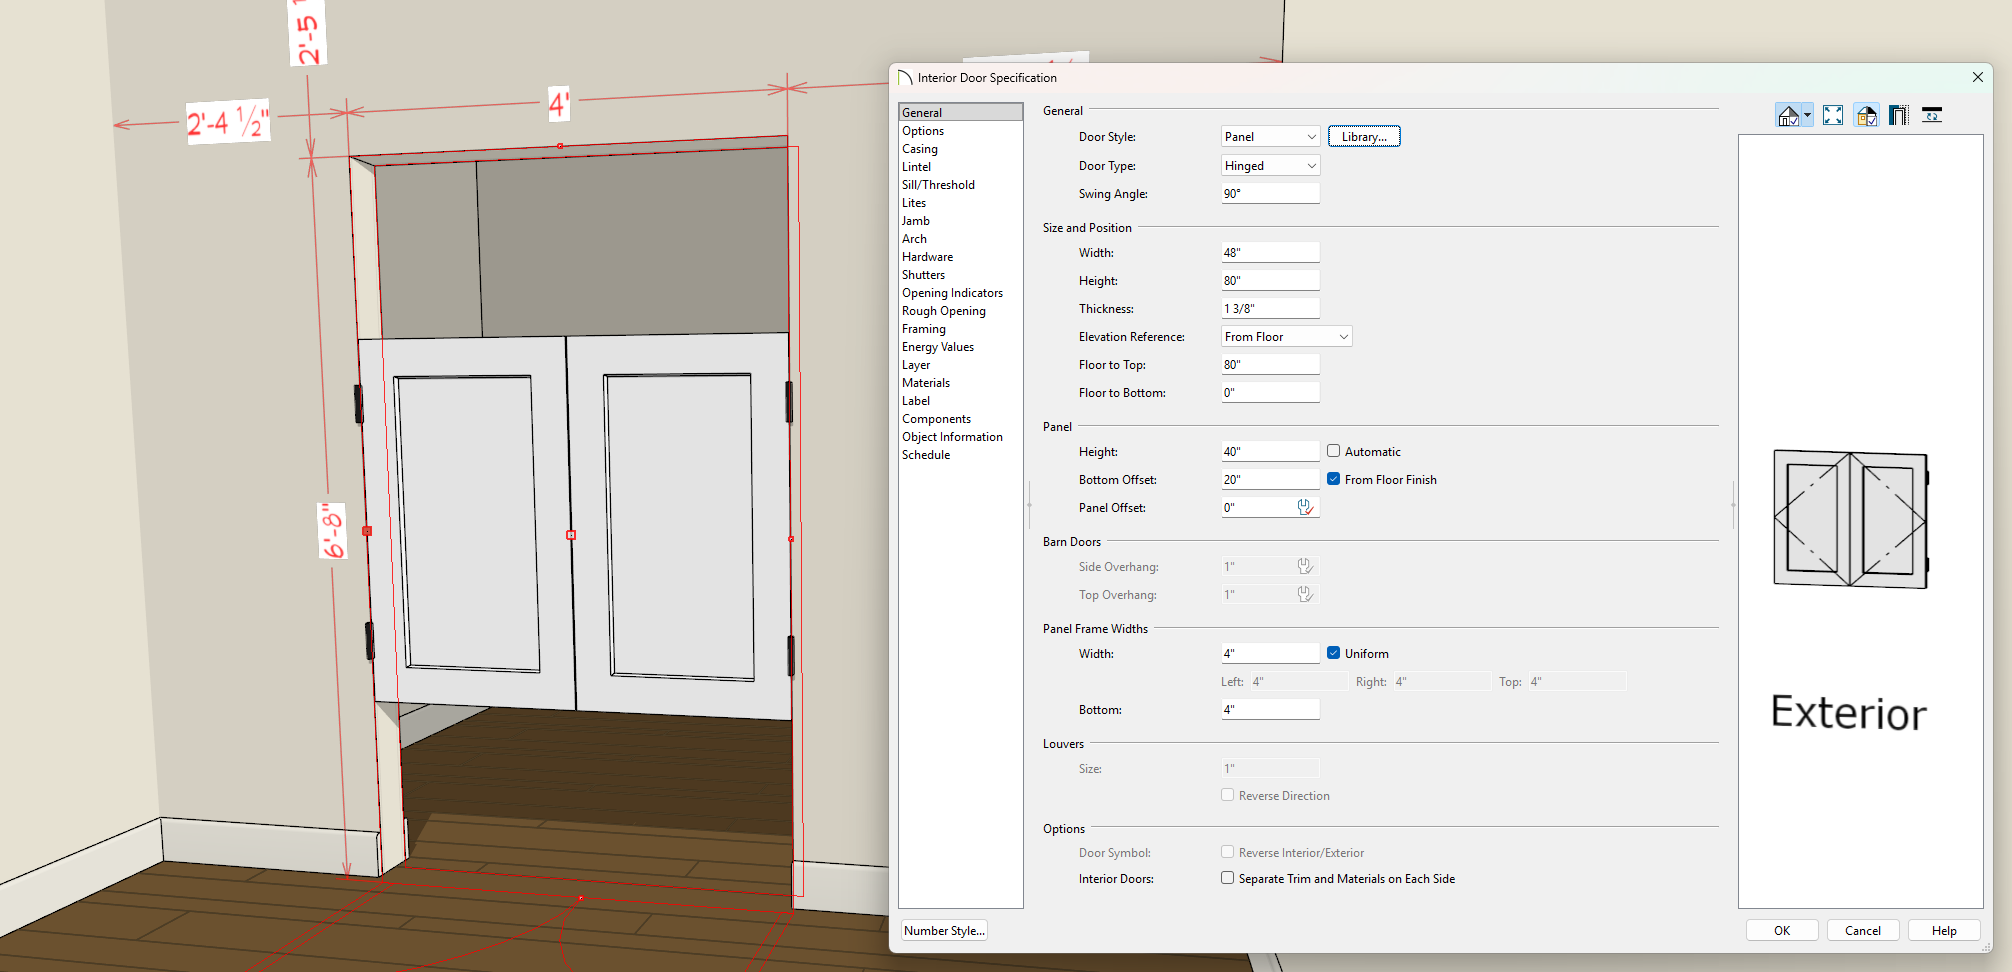Open the Door Style dropdown
The height and width of the screenshot is (972, 2012).
1270,137
